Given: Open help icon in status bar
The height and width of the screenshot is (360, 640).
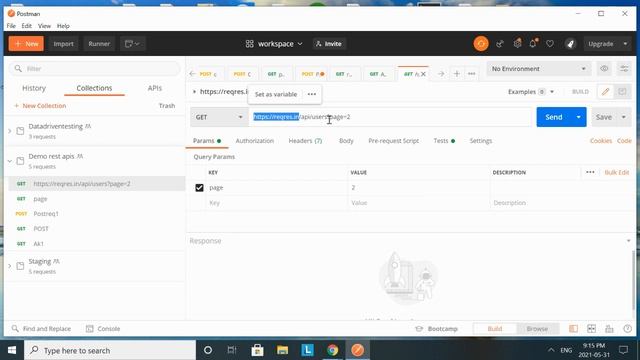Looking at the screenshot, I should (628, 329).
